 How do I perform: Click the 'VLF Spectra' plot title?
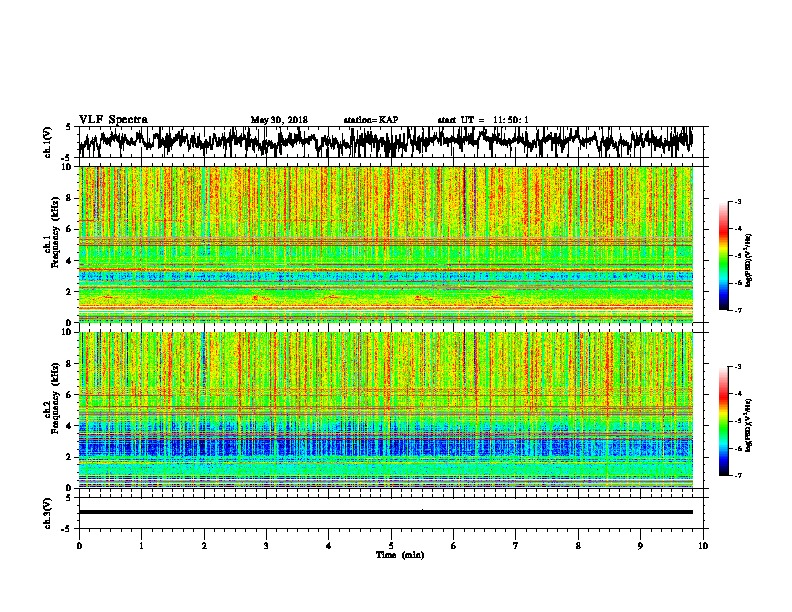113,120
